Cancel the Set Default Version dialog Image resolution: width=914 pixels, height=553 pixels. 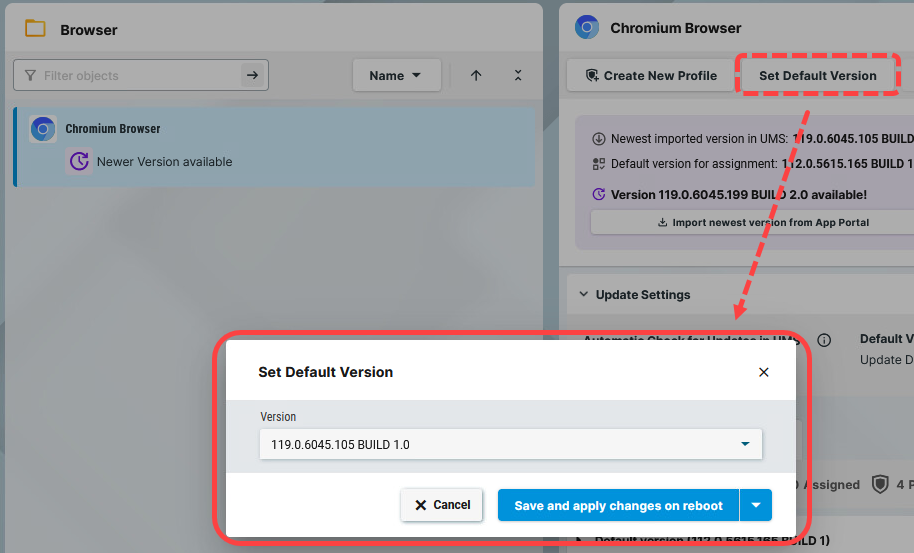442,506
